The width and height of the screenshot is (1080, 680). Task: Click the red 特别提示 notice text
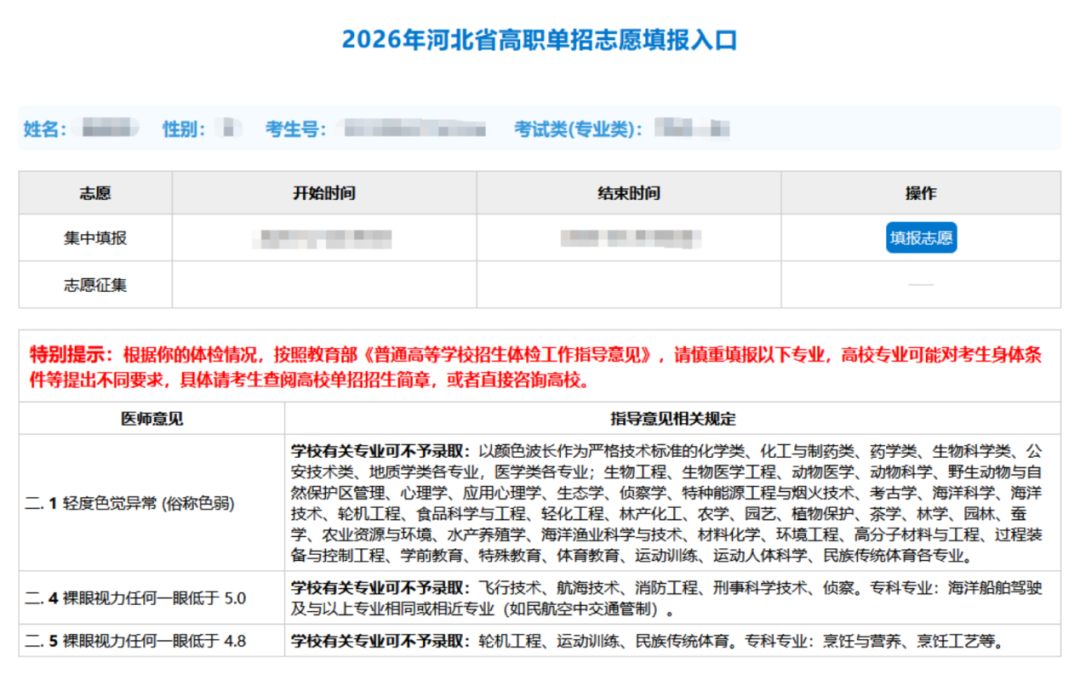tap(535, 367)
